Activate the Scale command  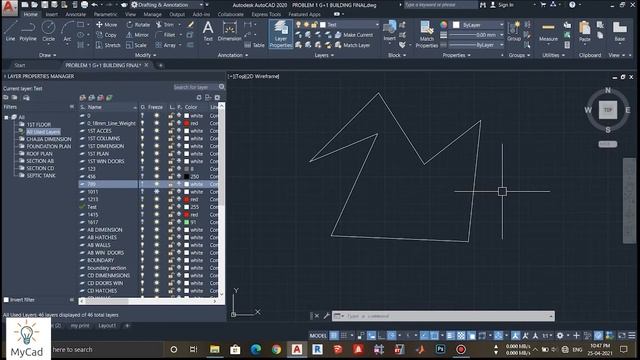coord(136,45)
